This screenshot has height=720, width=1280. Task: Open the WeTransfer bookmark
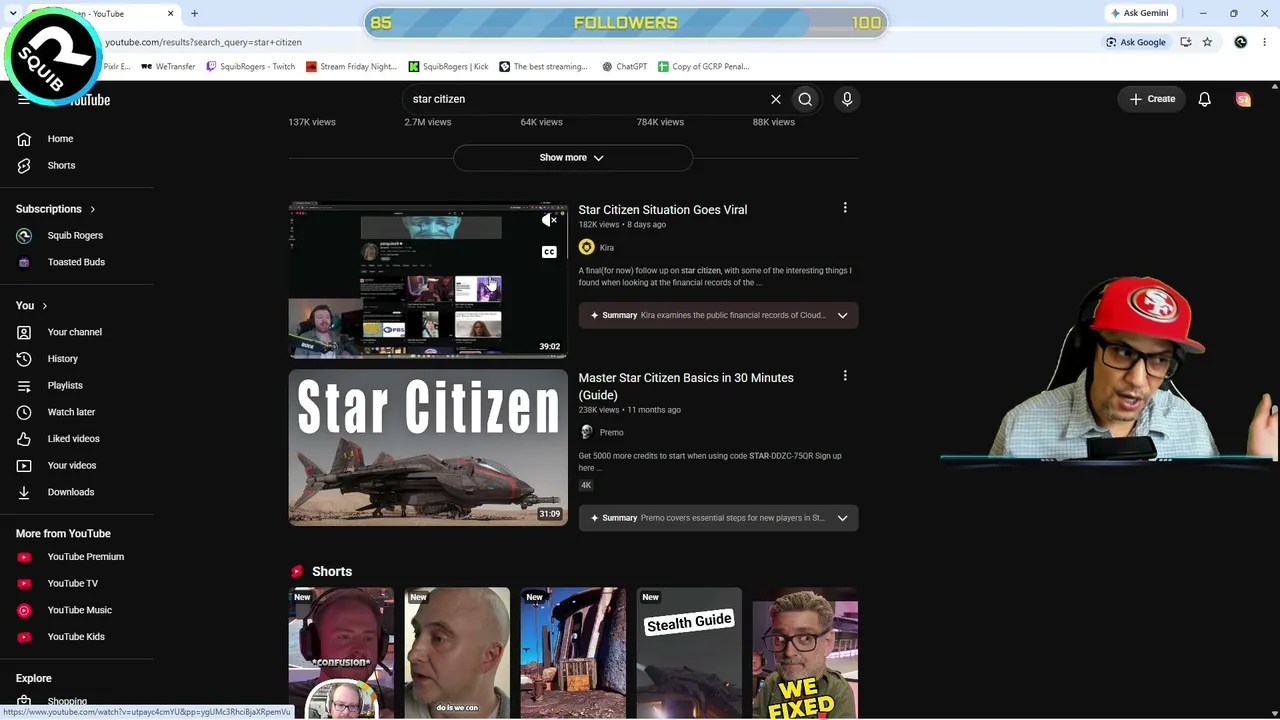point(168,67)
